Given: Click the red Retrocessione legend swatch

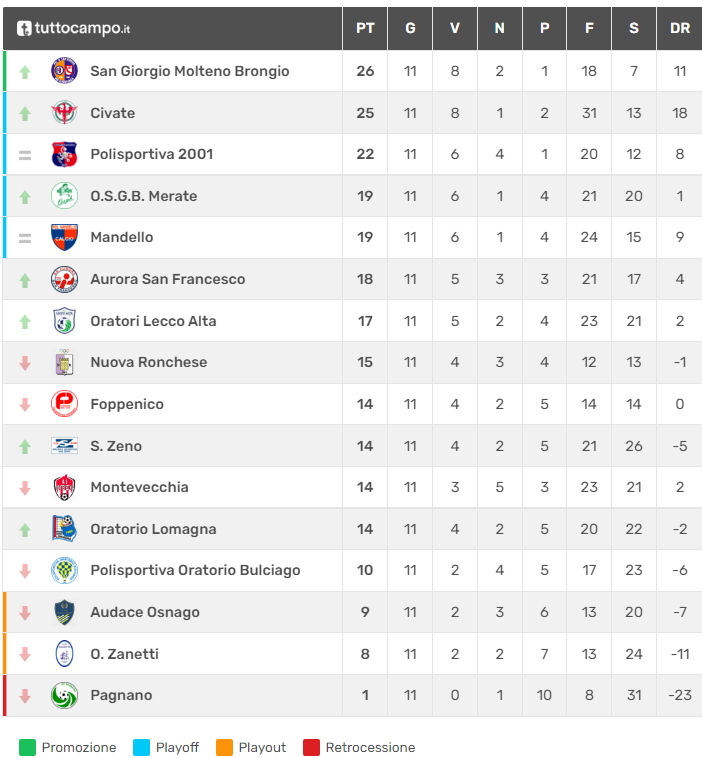Looking at the screenshot, I should click(x=311, y=747).
